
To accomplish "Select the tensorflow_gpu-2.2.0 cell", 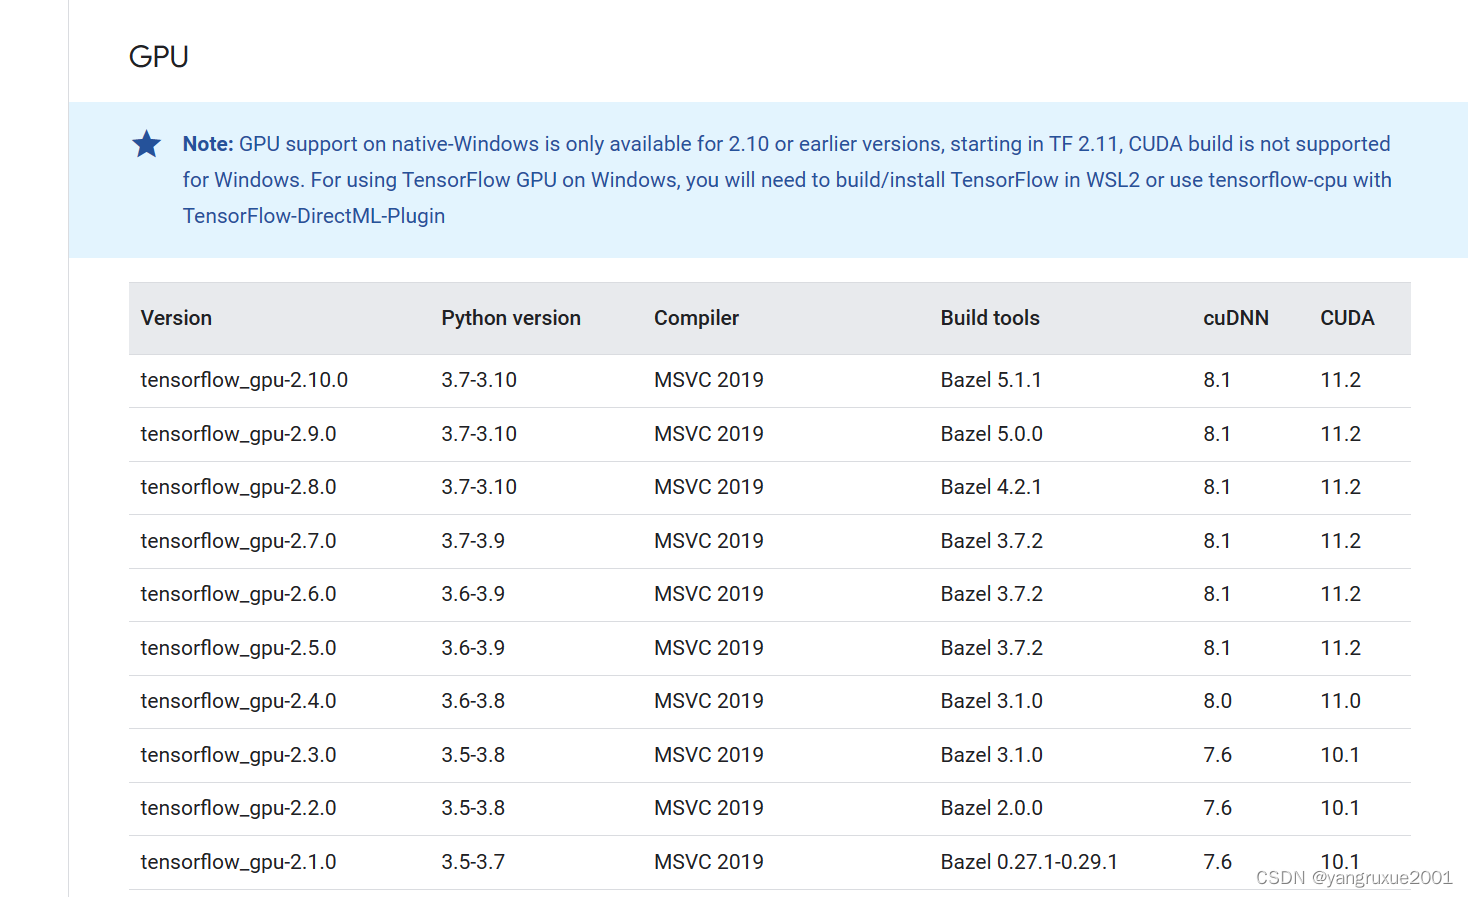I will pyautogui.click(x=238, y=809).
